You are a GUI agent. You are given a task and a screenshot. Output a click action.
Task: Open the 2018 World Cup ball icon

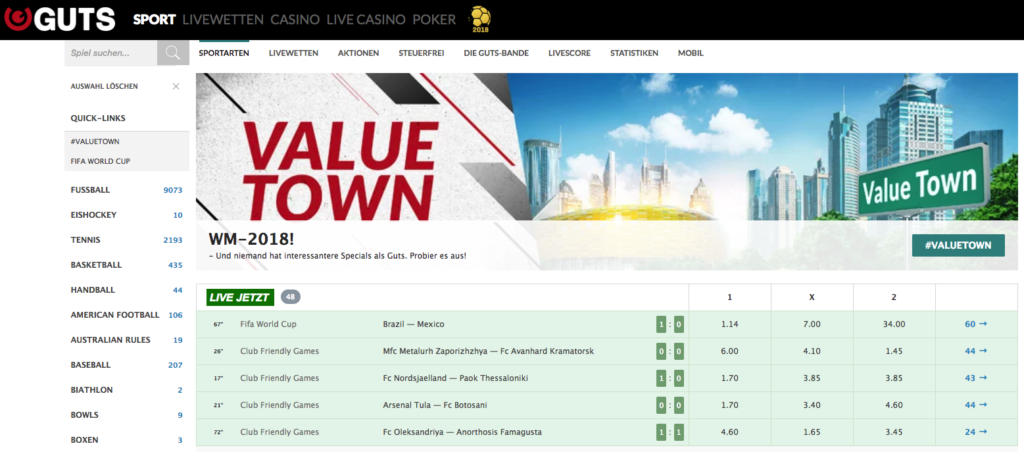tap(481, 20)
